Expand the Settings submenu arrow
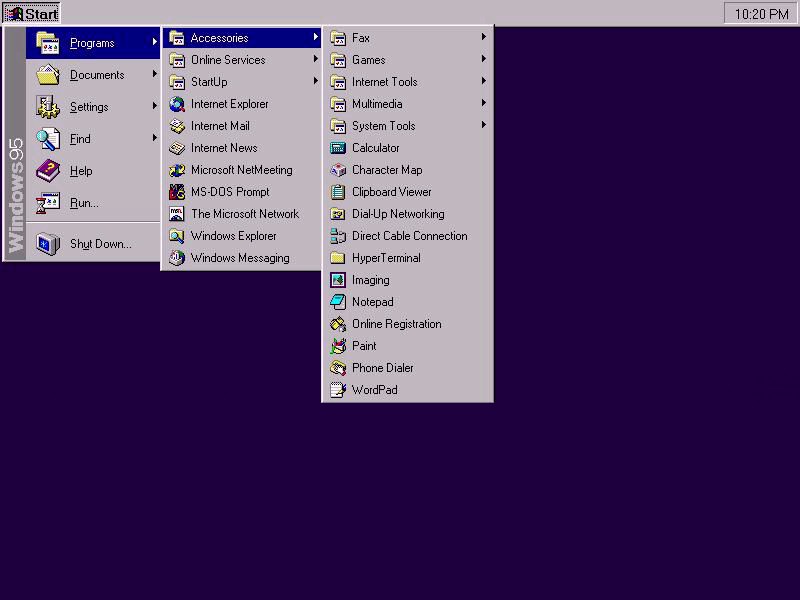Image resolution: width=800 pixels, height=600 pixels. [155, 107]
